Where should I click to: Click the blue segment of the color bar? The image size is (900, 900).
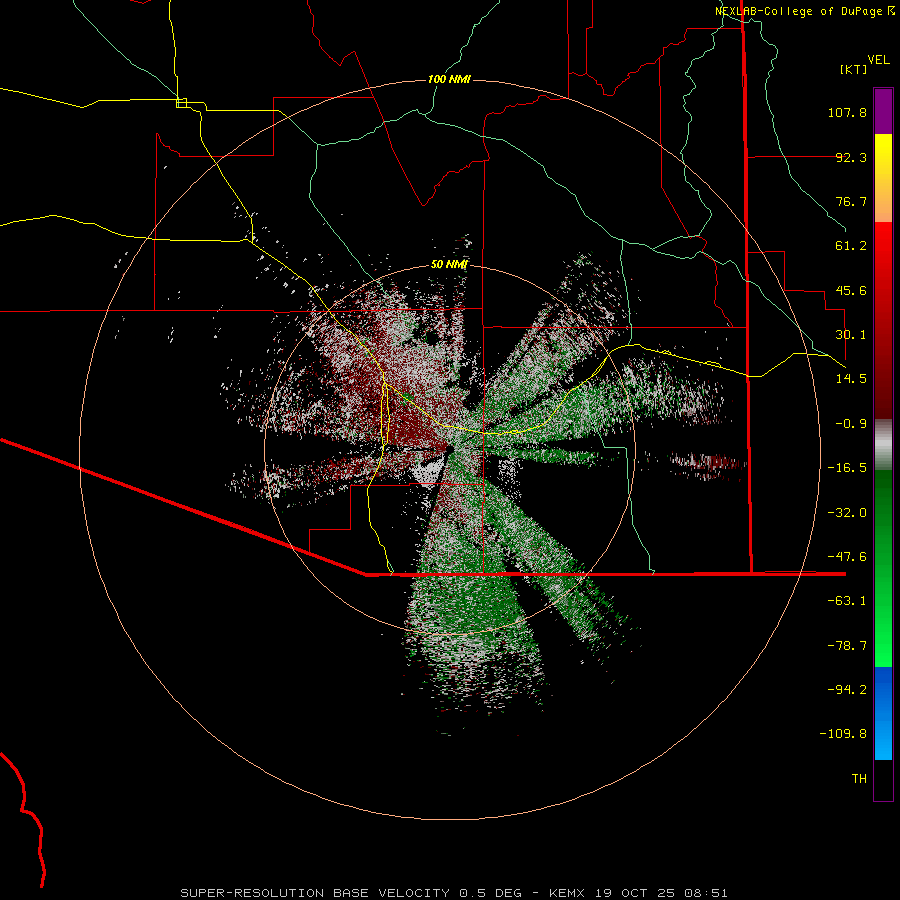[x=883, y=713]
